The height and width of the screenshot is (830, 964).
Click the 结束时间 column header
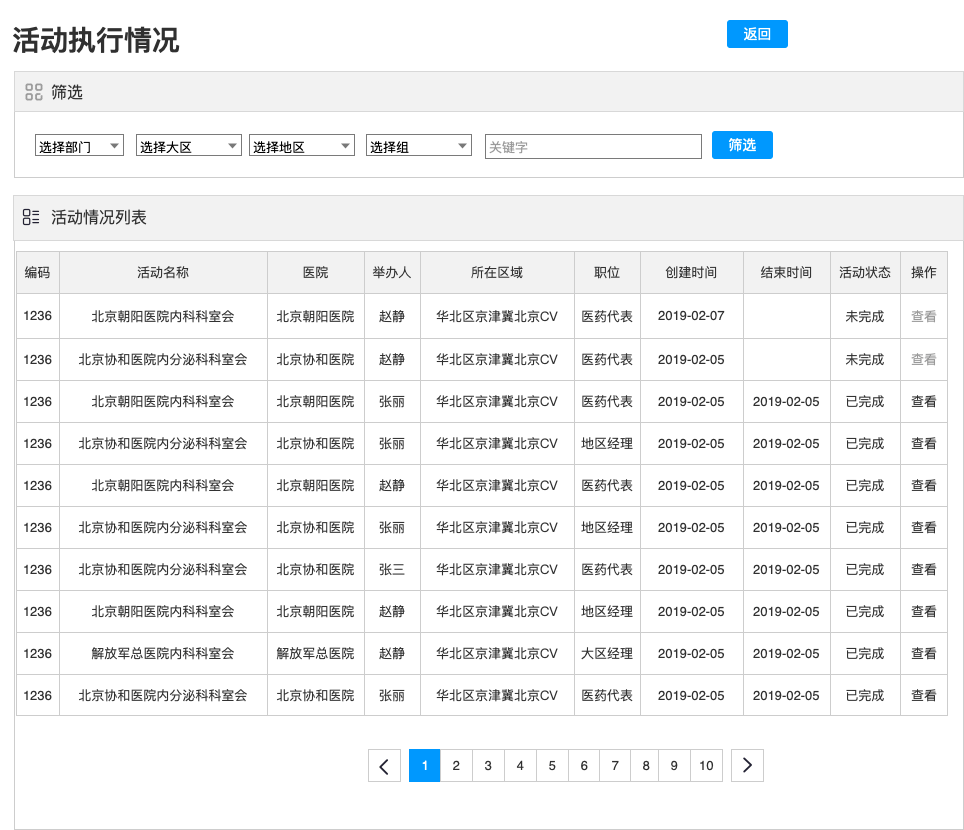[786, 272]
